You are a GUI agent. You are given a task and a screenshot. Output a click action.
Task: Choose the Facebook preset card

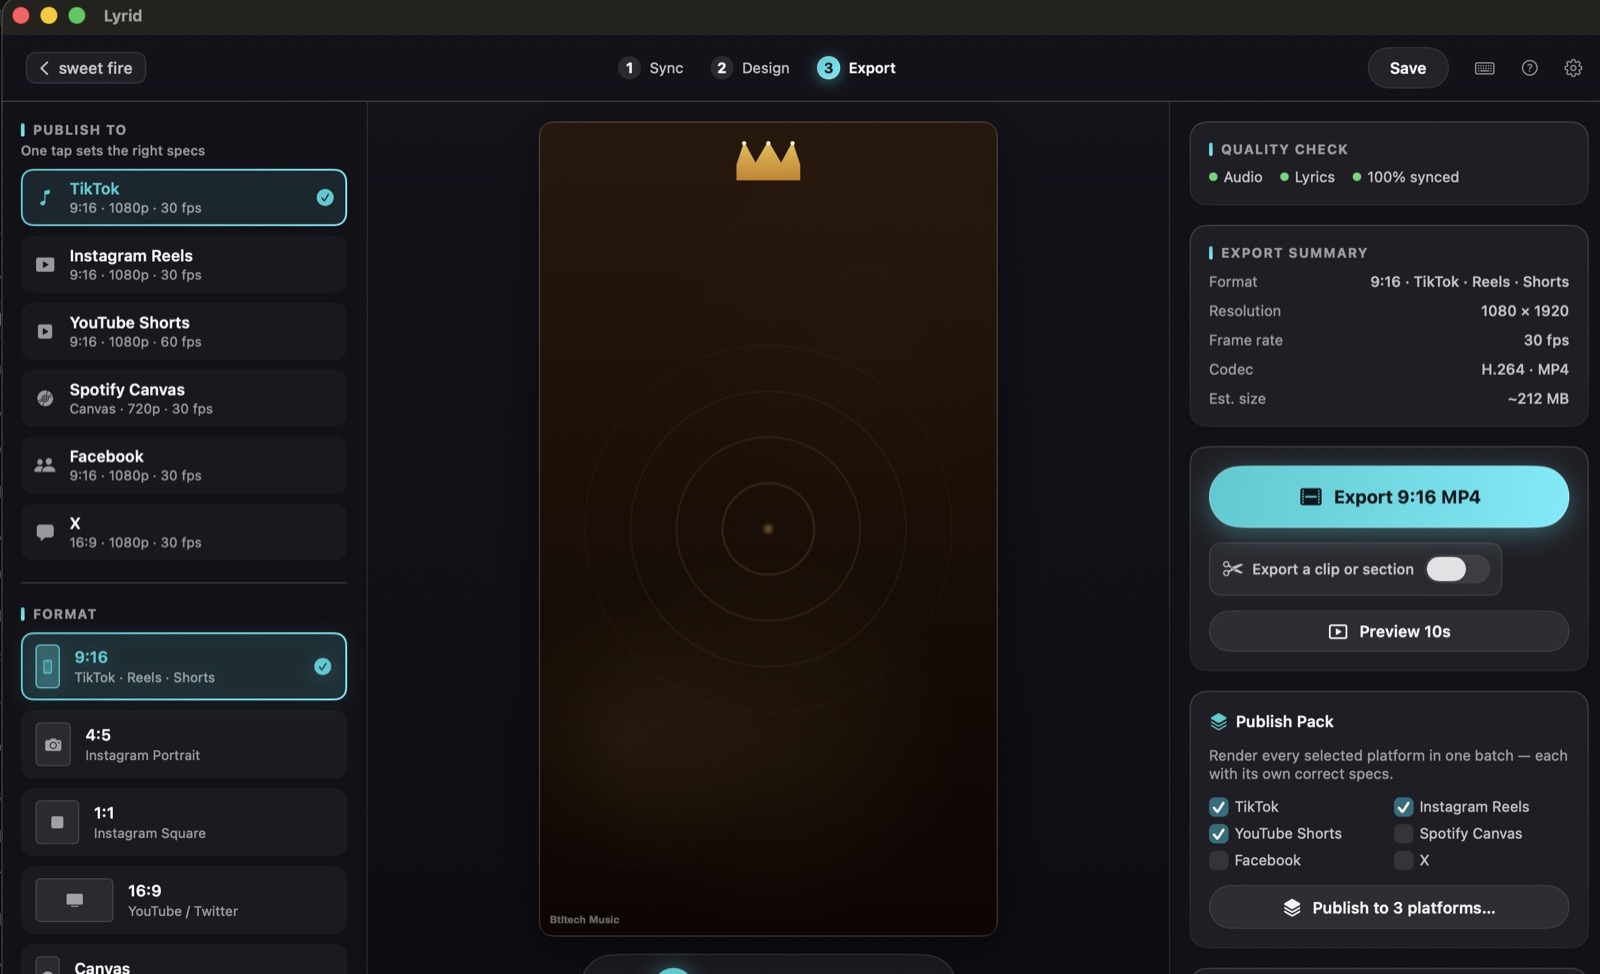pyautogui.click(x=184, y=465)
